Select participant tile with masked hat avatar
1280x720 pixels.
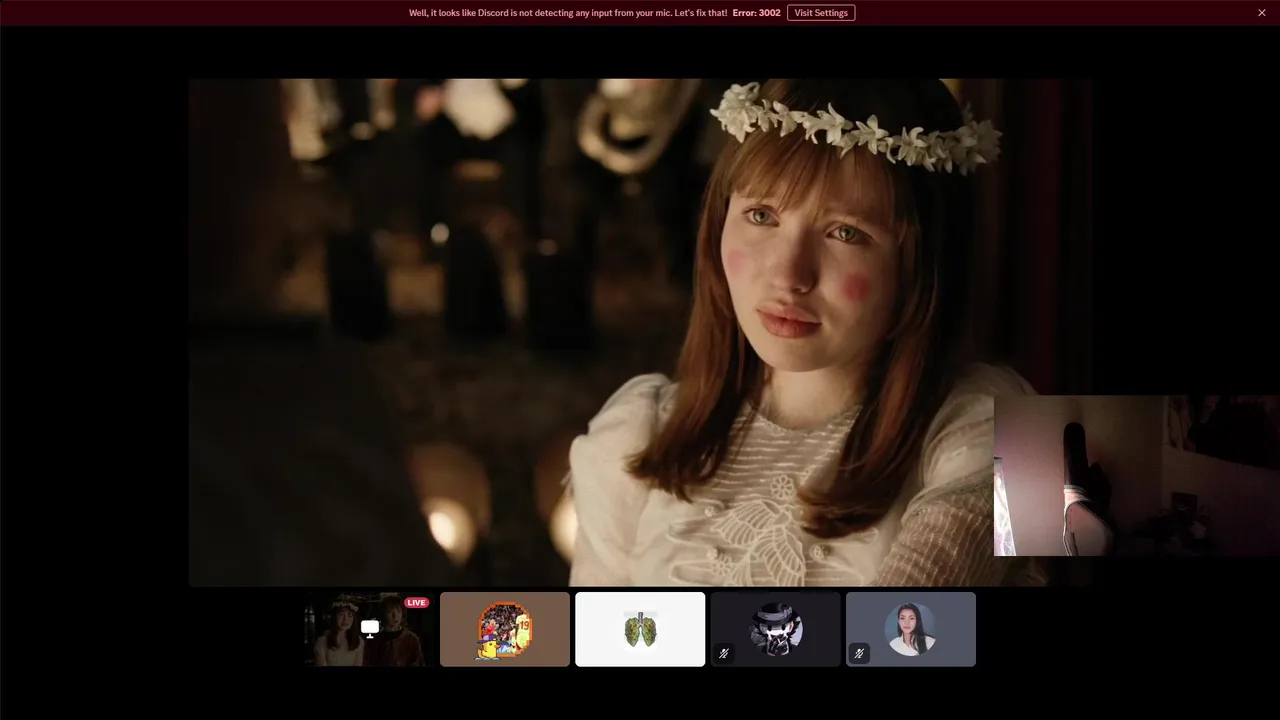(x=776, y=629)
